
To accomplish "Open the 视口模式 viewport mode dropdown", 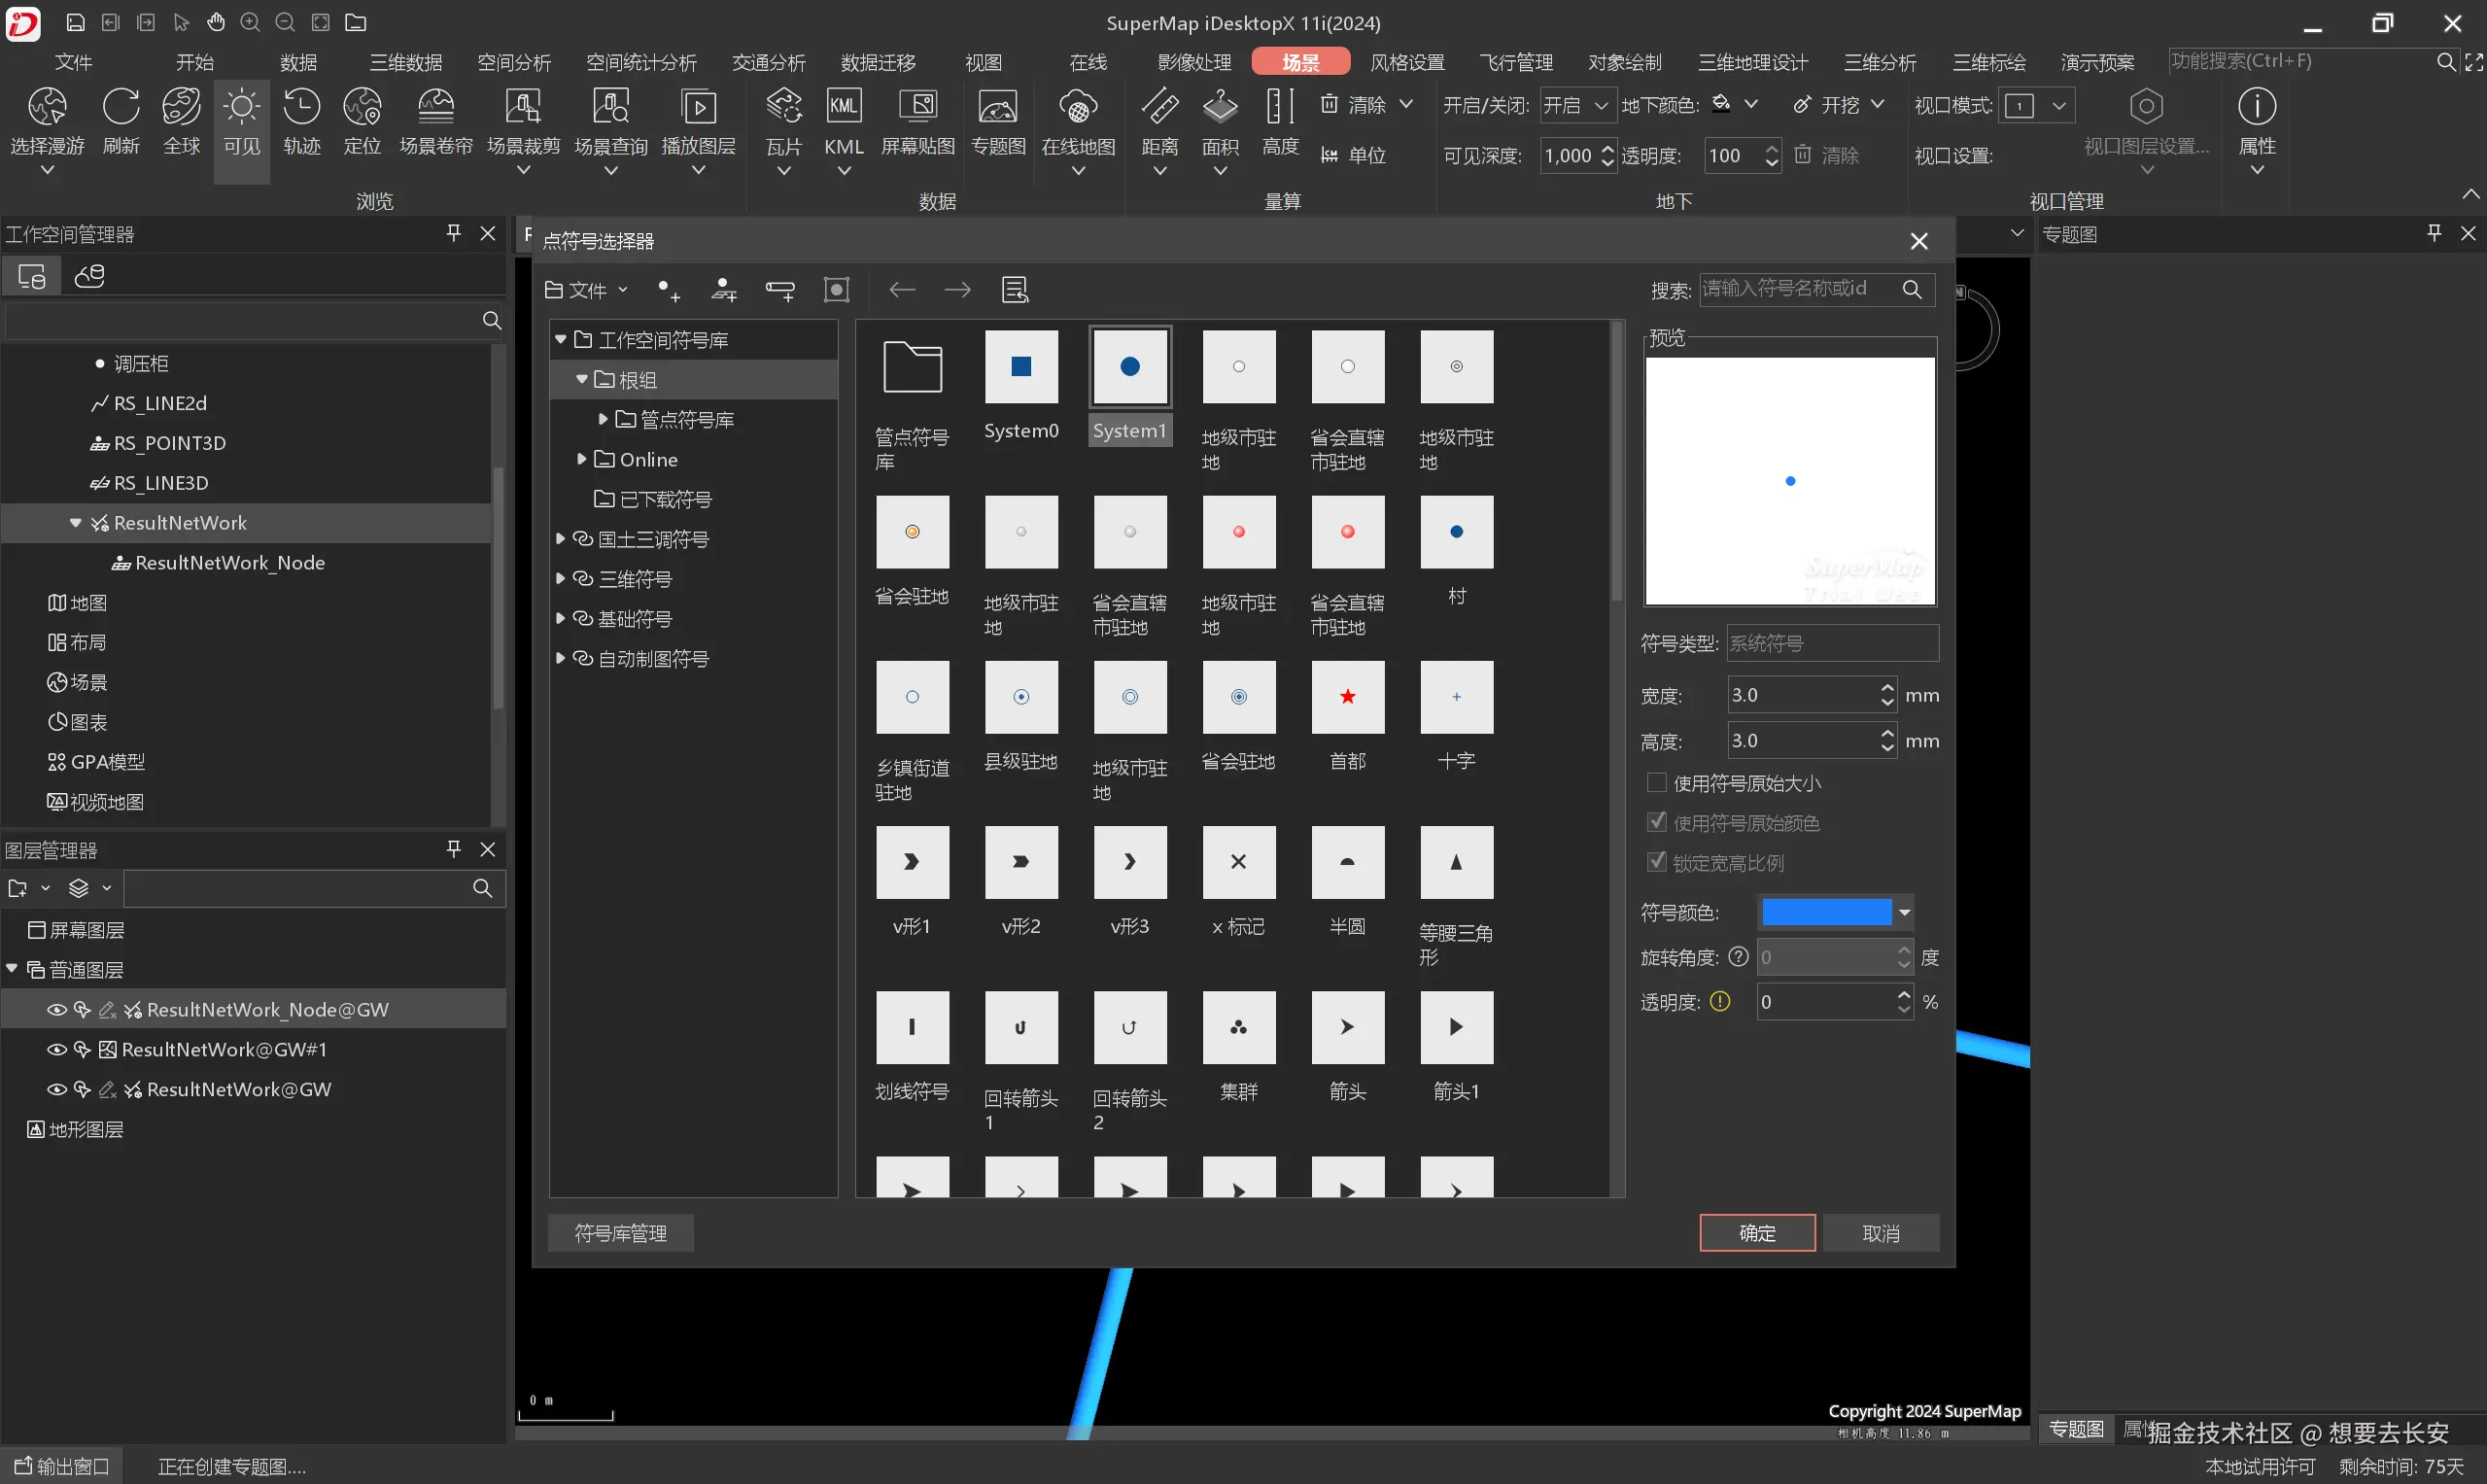I will [2036, 105].
